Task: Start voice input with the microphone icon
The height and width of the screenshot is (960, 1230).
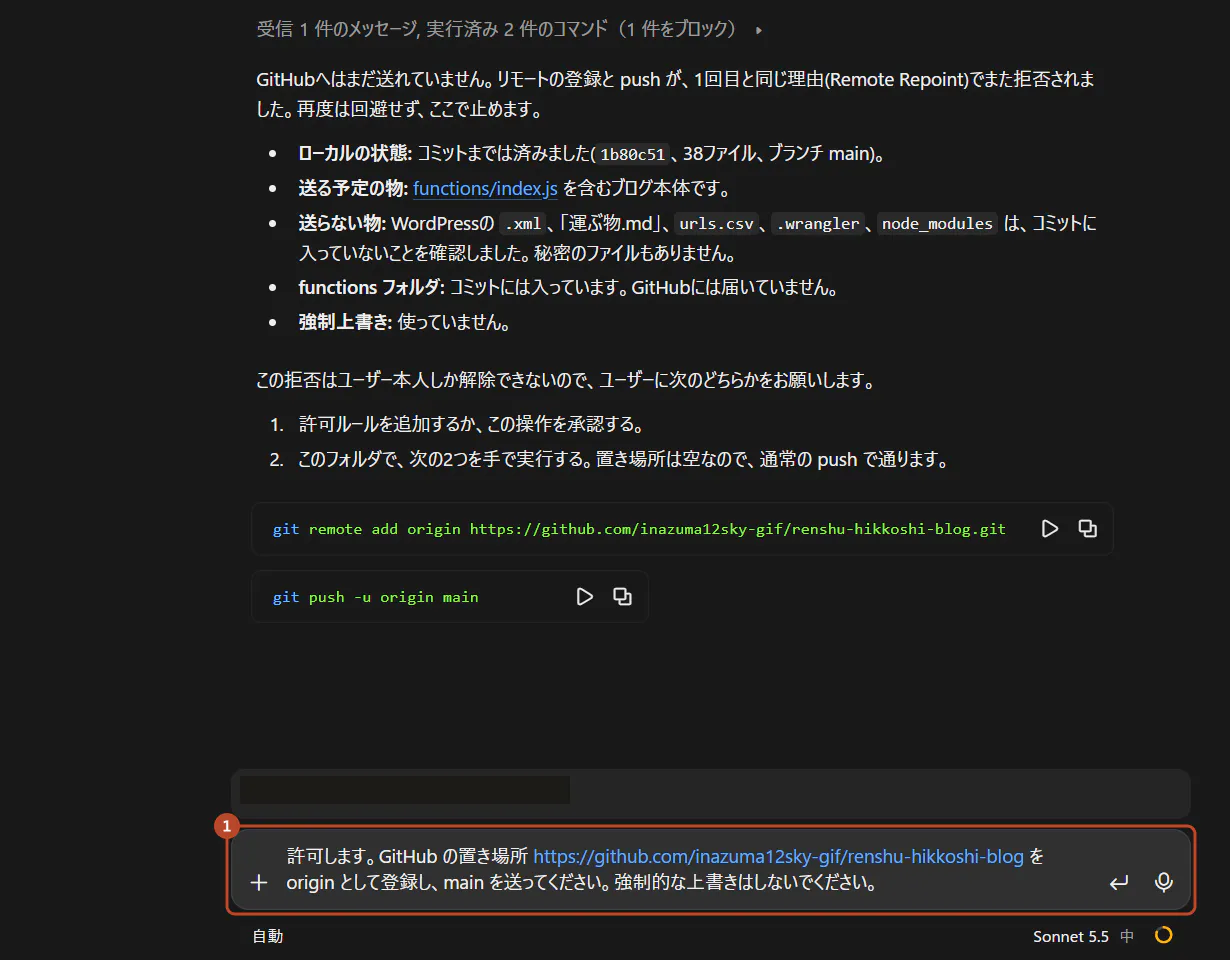Action: point(1163,882)
